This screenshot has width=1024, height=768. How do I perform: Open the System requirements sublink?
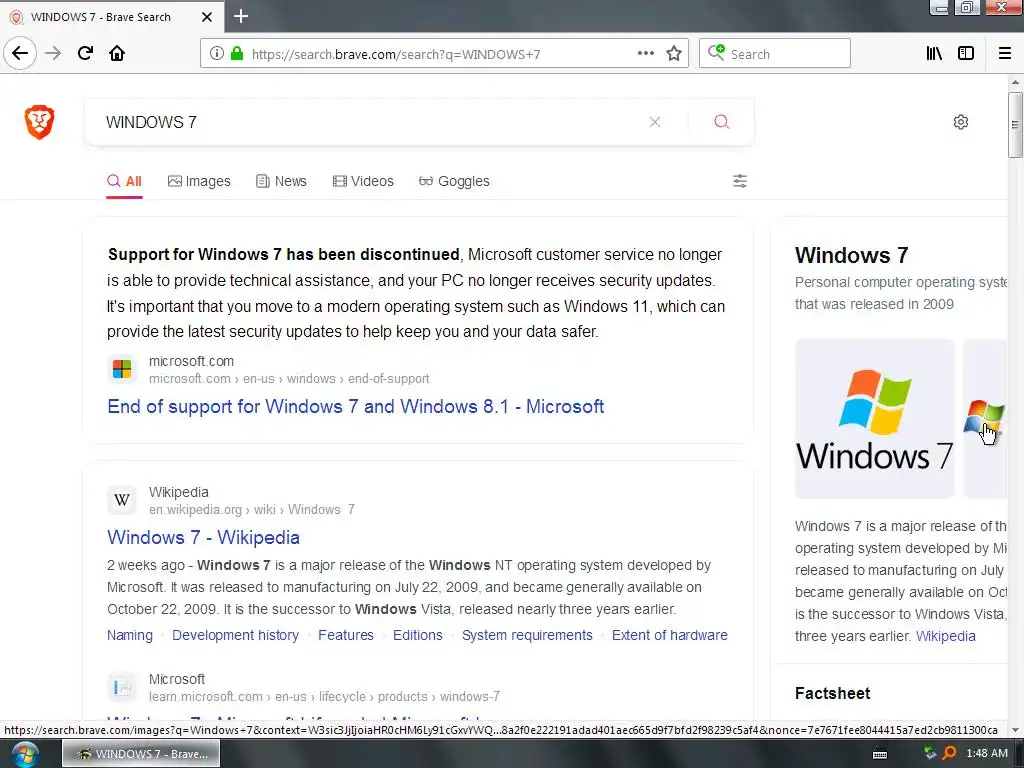[x=527, y=635]
